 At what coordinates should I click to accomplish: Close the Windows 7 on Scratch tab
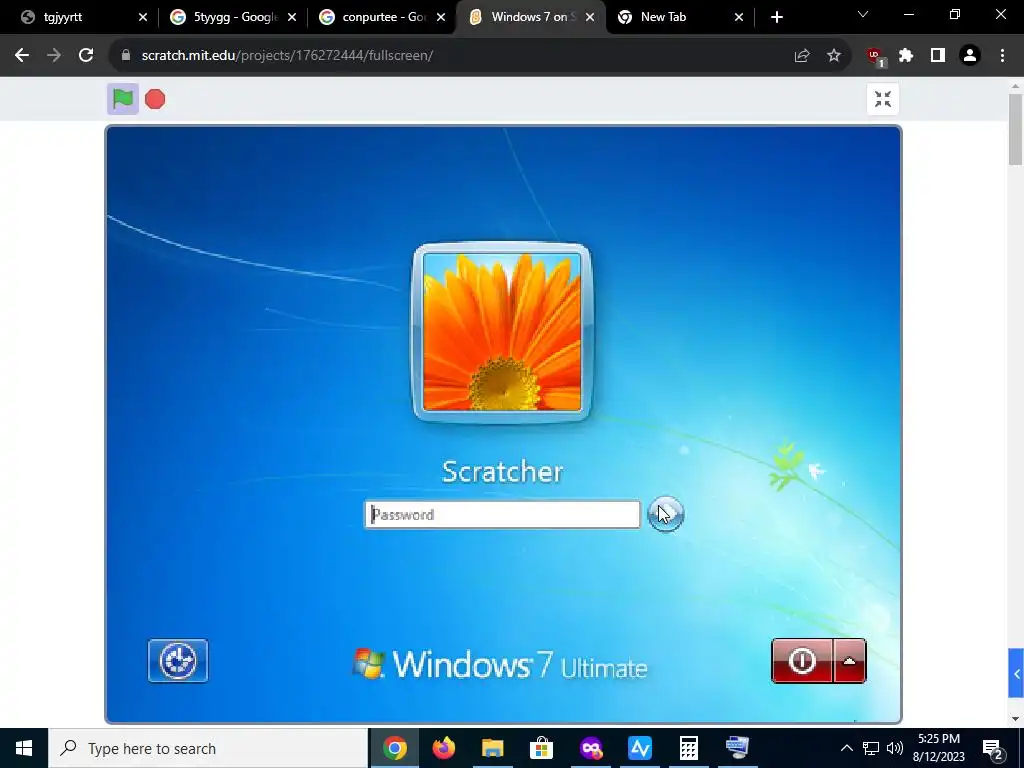click(x=590, y=17)
